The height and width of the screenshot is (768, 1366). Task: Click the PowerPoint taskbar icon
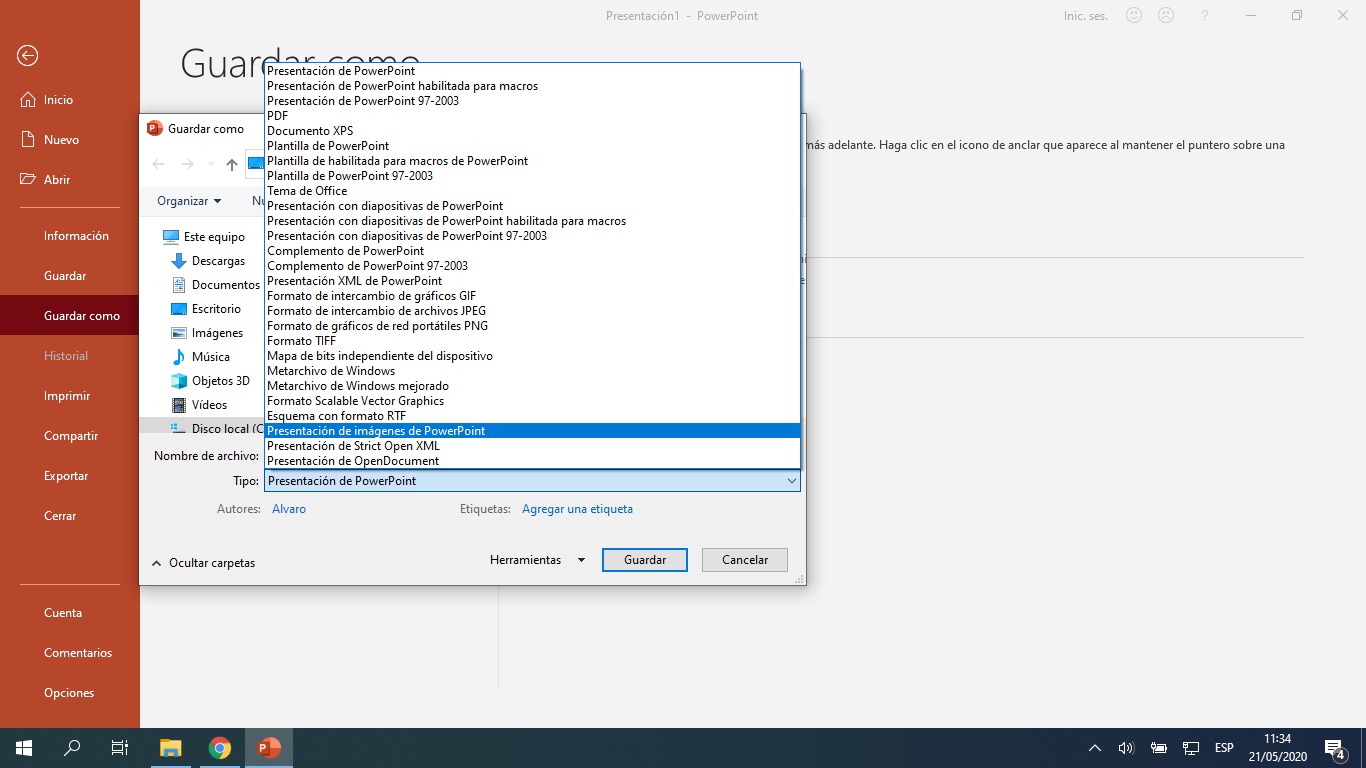268,748
